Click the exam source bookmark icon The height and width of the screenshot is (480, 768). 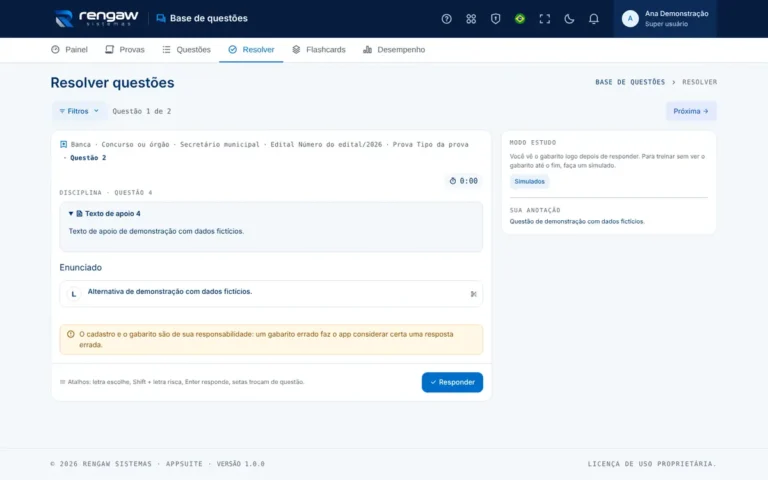[x=63, y=144]
